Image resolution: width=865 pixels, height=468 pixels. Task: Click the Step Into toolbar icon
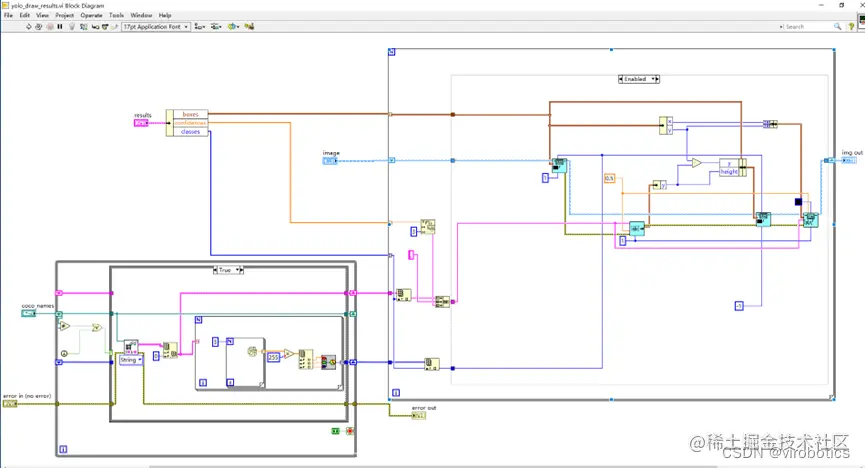point(95,26)
